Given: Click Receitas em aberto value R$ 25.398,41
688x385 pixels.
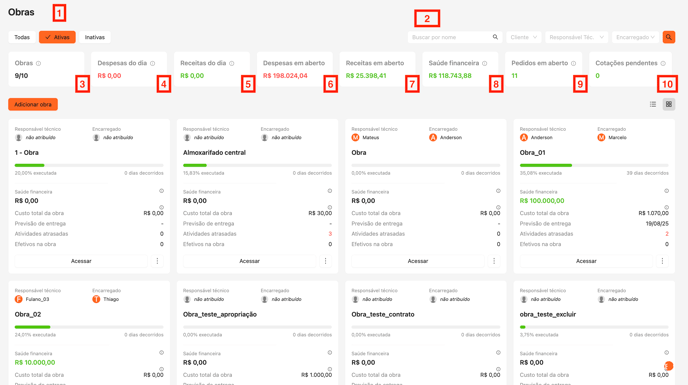Looking at the screenshot, I should [366, 76].
